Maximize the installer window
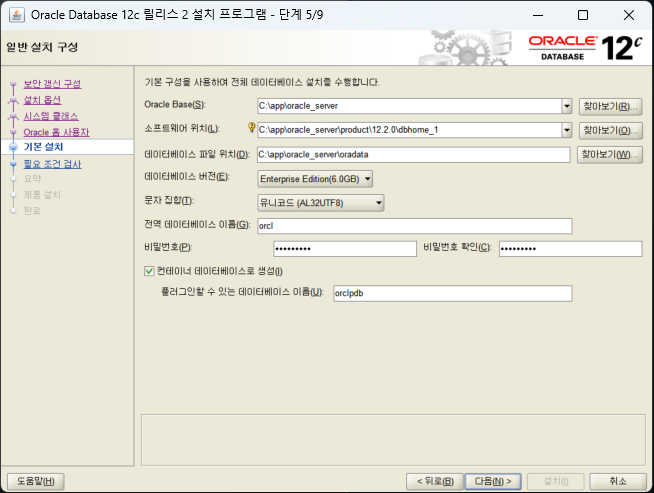This screenshot has height=493, width=654. point(583,15)
